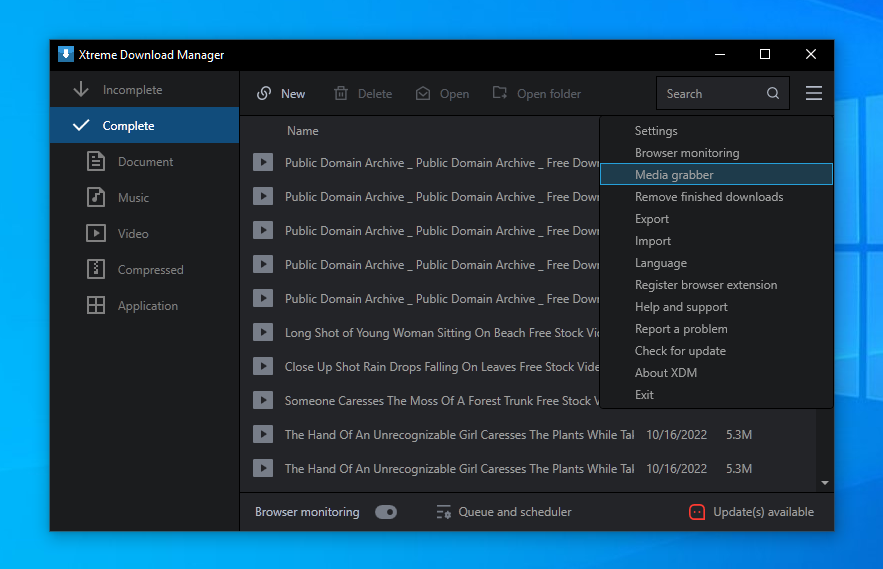This screenshot has height=569, width=883.
Task: Click the Video category icon
Action: [x=96, y=233]
